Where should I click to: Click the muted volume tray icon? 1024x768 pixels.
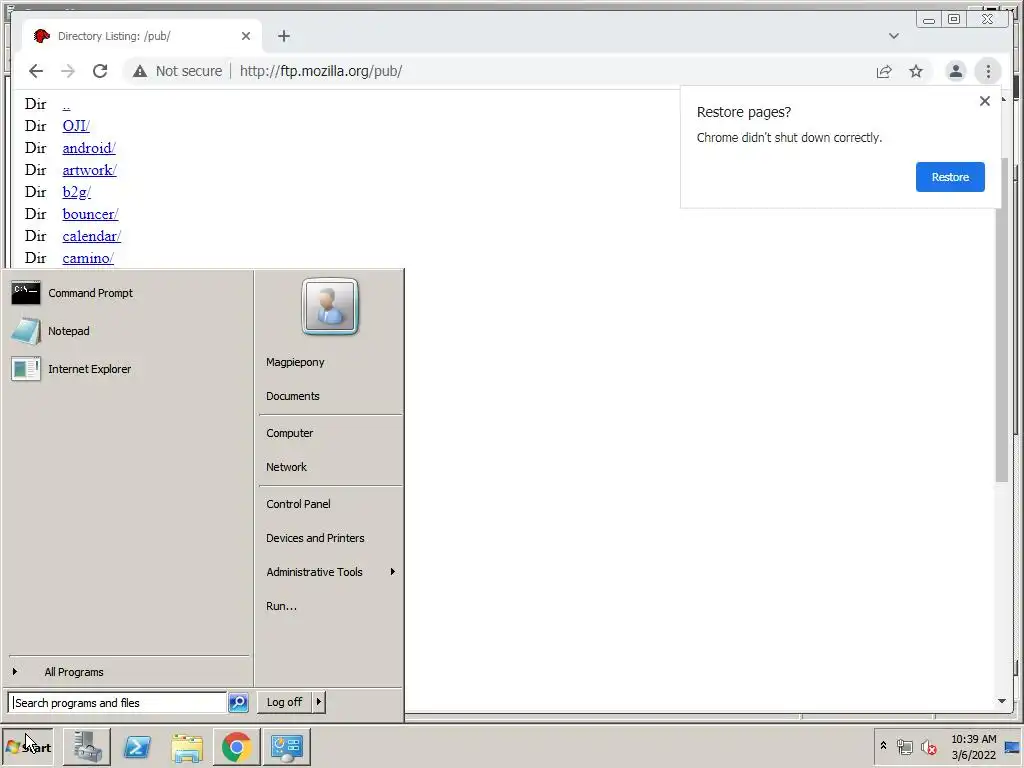929,746
